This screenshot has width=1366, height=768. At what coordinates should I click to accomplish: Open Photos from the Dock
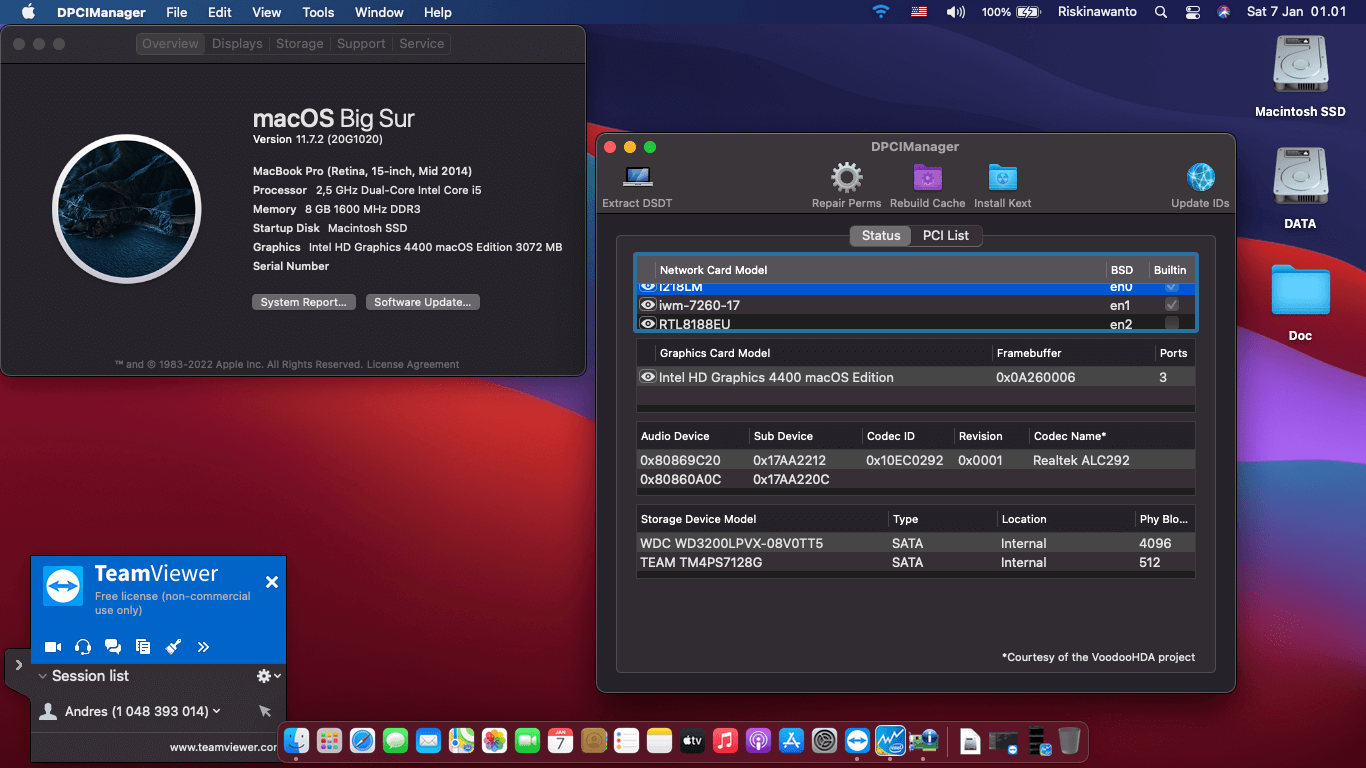click(494, 741)
